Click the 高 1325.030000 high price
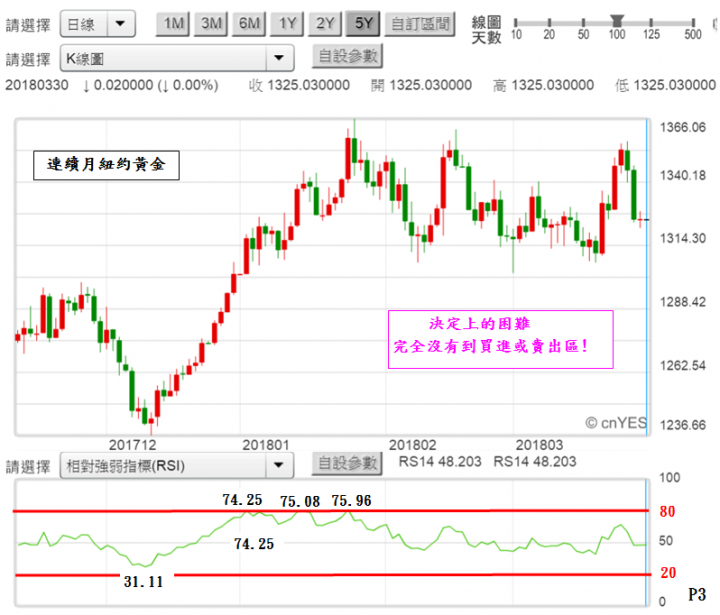This screenshot has height=615, width=720. pos(544,85)
